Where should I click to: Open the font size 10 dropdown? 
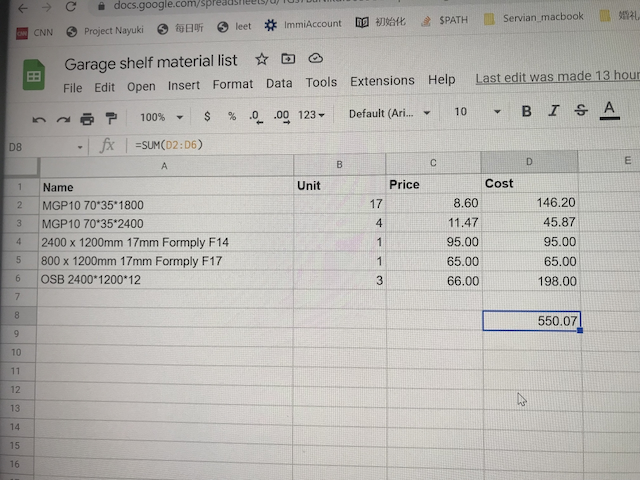tap(475, 112)
